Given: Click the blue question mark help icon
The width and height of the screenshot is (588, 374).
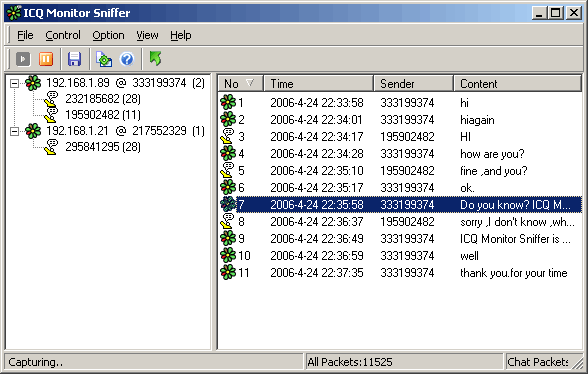Looking at the screenshot, I should (x=127, y=59).
